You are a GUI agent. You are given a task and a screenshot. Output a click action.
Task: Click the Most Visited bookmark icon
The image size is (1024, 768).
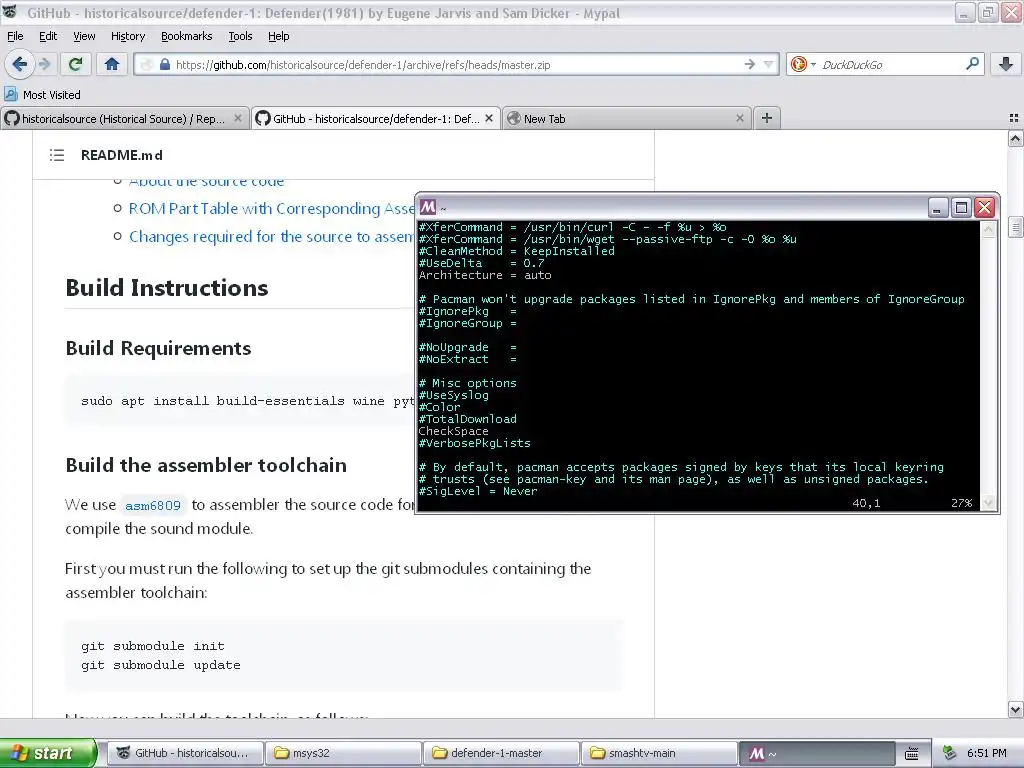click(x=10, y=94)
